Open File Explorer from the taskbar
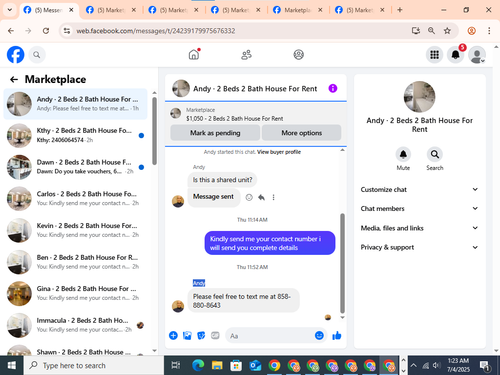Screen dimensions: 500x375 coord(217,366)
